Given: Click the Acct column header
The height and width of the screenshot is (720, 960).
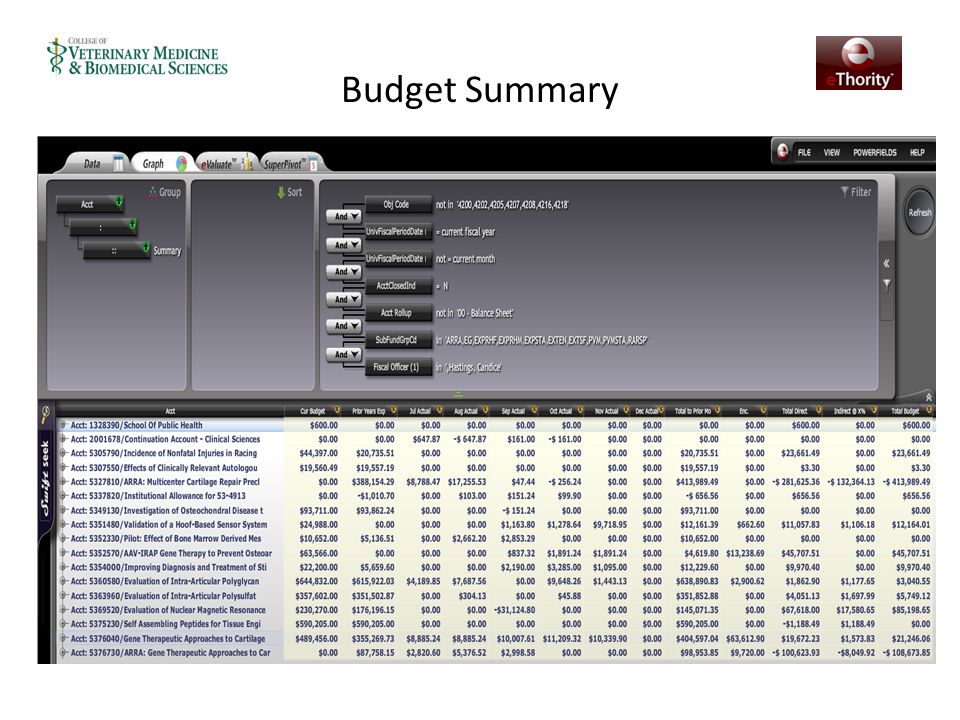Looking at the screenshot, I should click(x=170, y=410).
